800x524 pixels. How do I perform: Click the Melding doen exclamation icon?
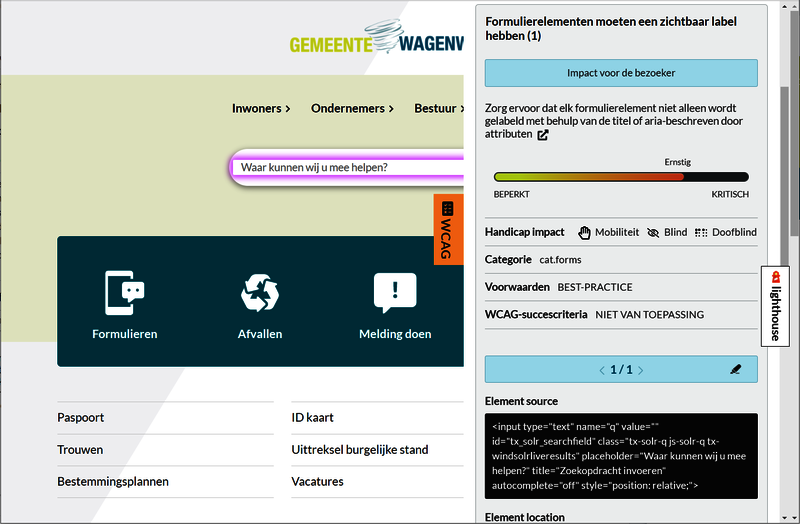coord(395,293)
